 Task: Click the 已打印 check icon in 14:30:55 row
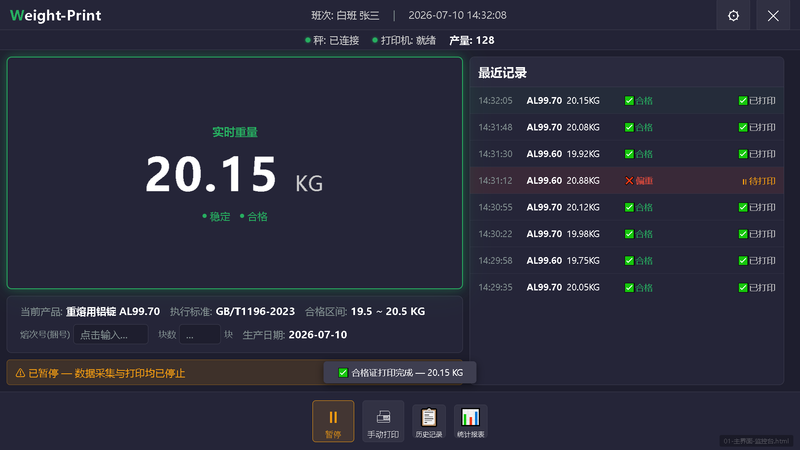pyautogui.click(x=743, y=207)
